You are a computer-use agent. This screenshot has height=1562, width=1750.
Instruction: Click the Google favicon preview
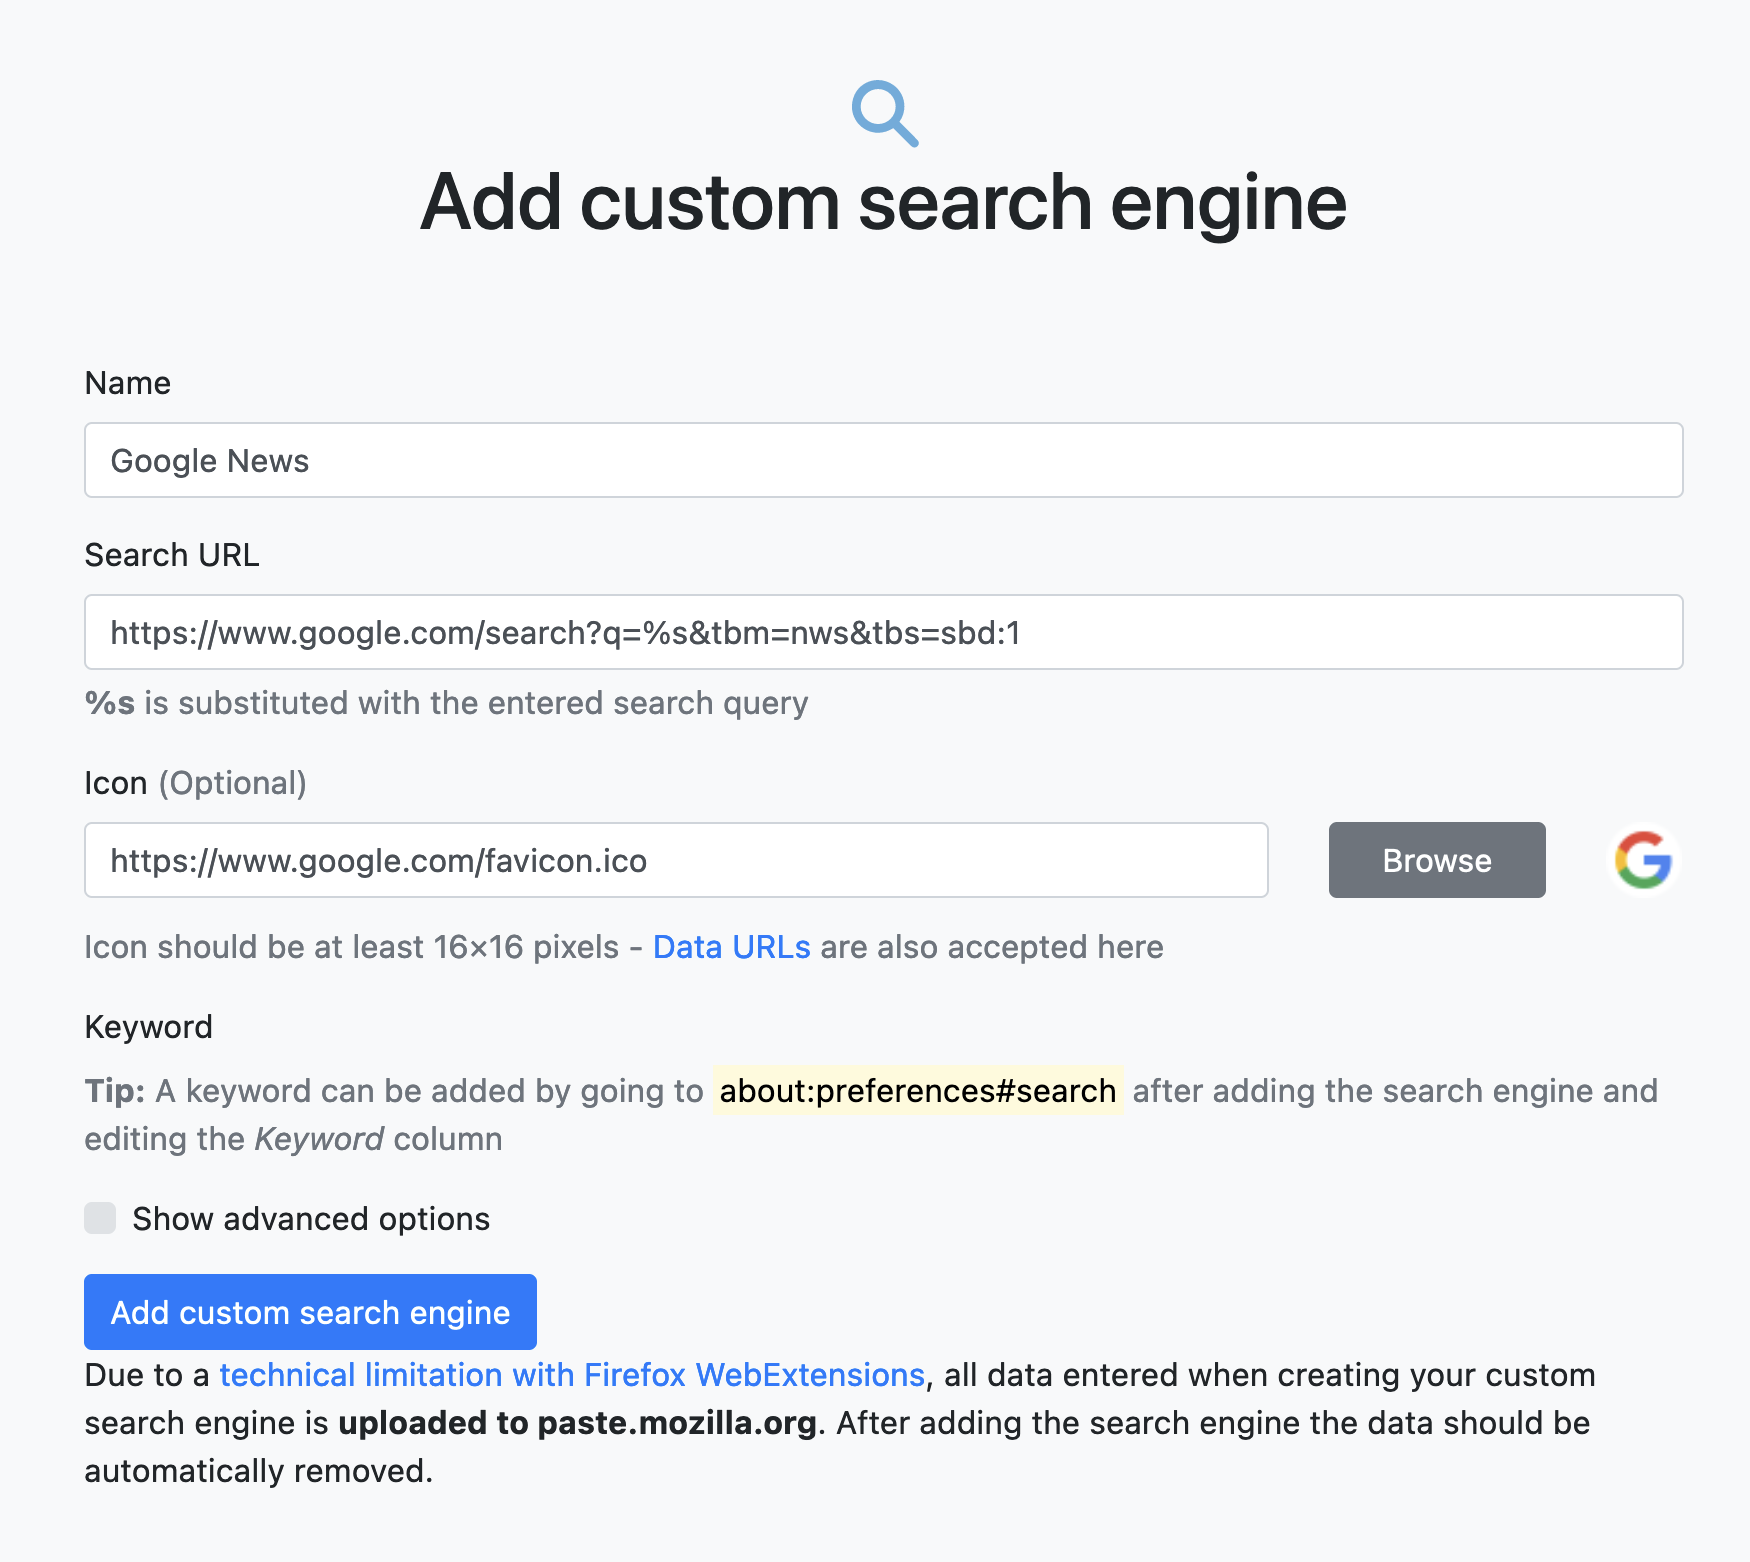[x=1643, y=860]
